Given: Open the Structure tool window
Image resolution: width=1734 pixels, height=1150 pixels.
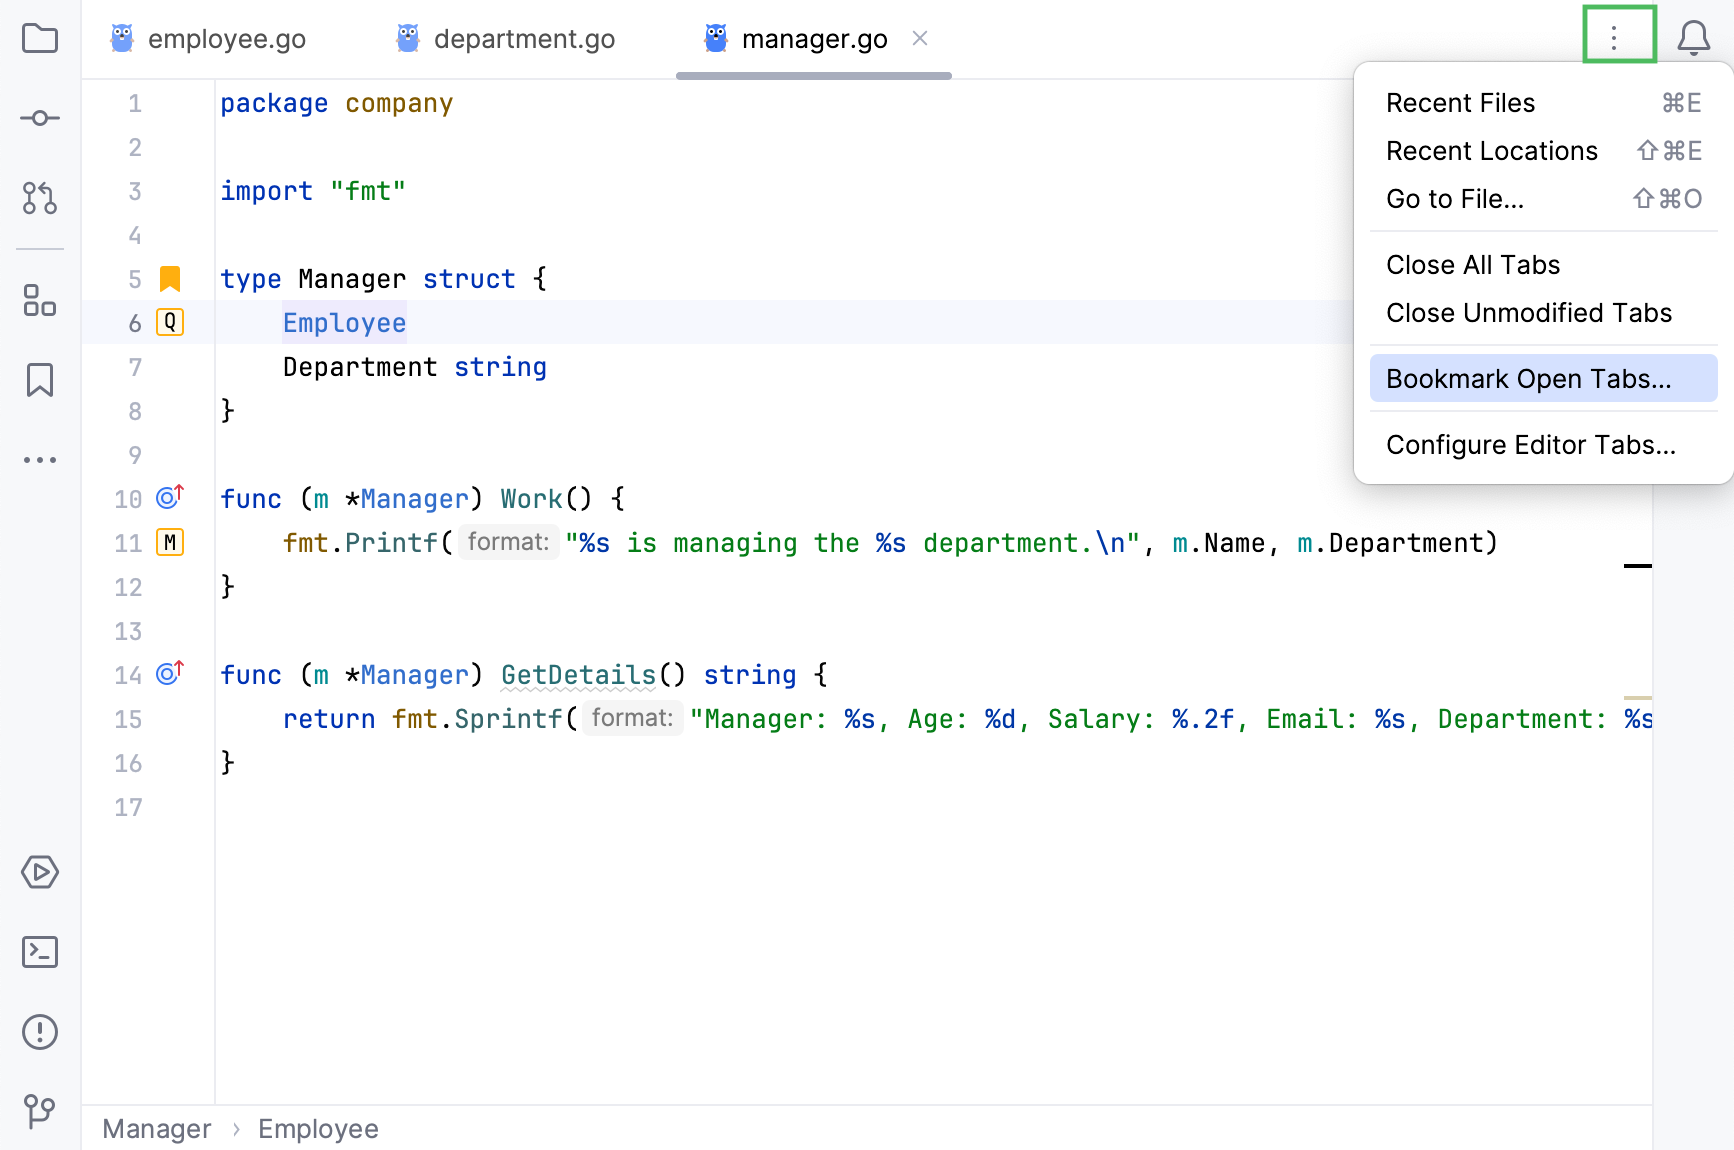Looking at the screenshot, I should point(39,301).
